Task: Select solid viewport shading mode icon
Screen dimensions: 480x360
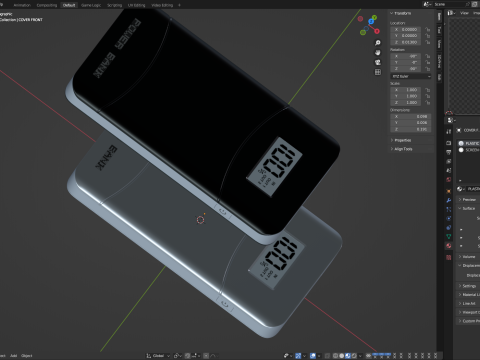Action: tap(342, 356)
